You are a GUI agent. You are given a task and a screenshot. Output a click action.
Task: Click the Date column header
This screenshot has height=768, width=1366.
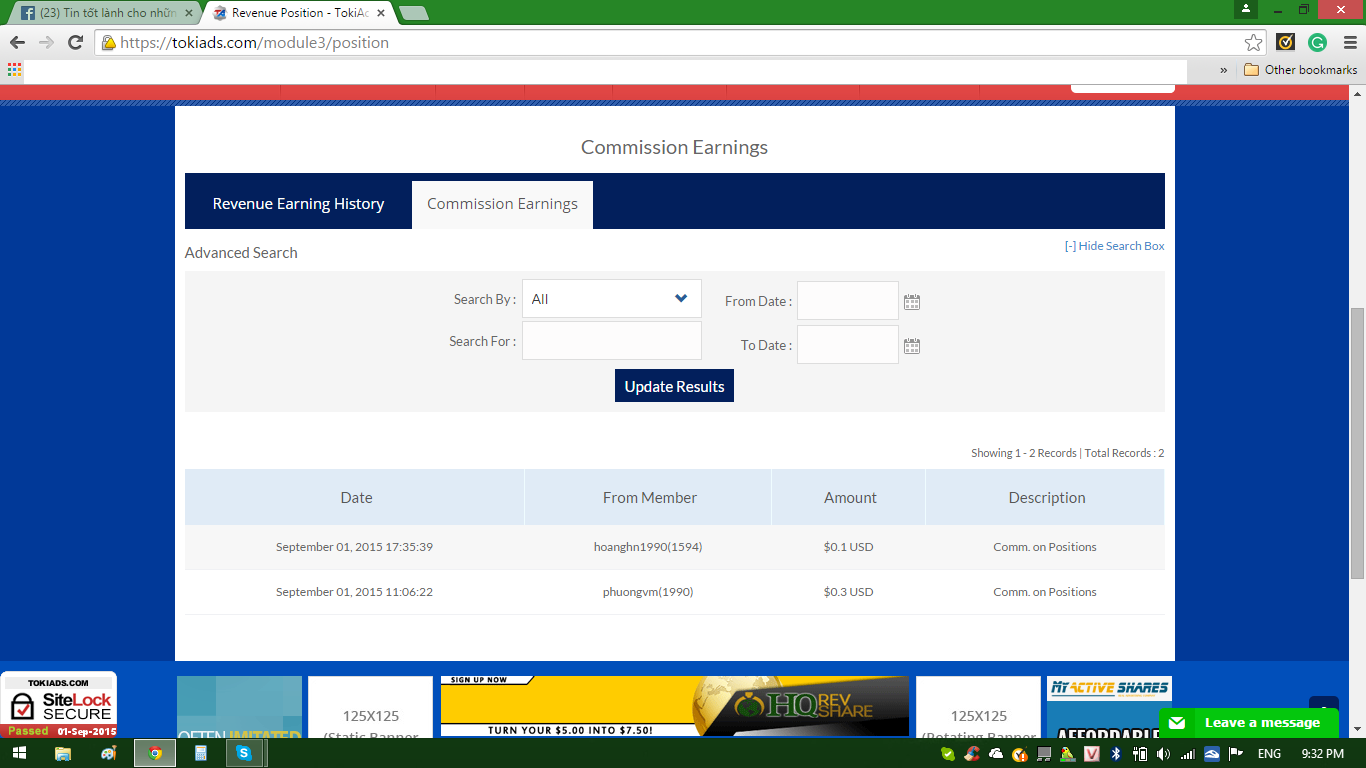click(x=355, y=497)
